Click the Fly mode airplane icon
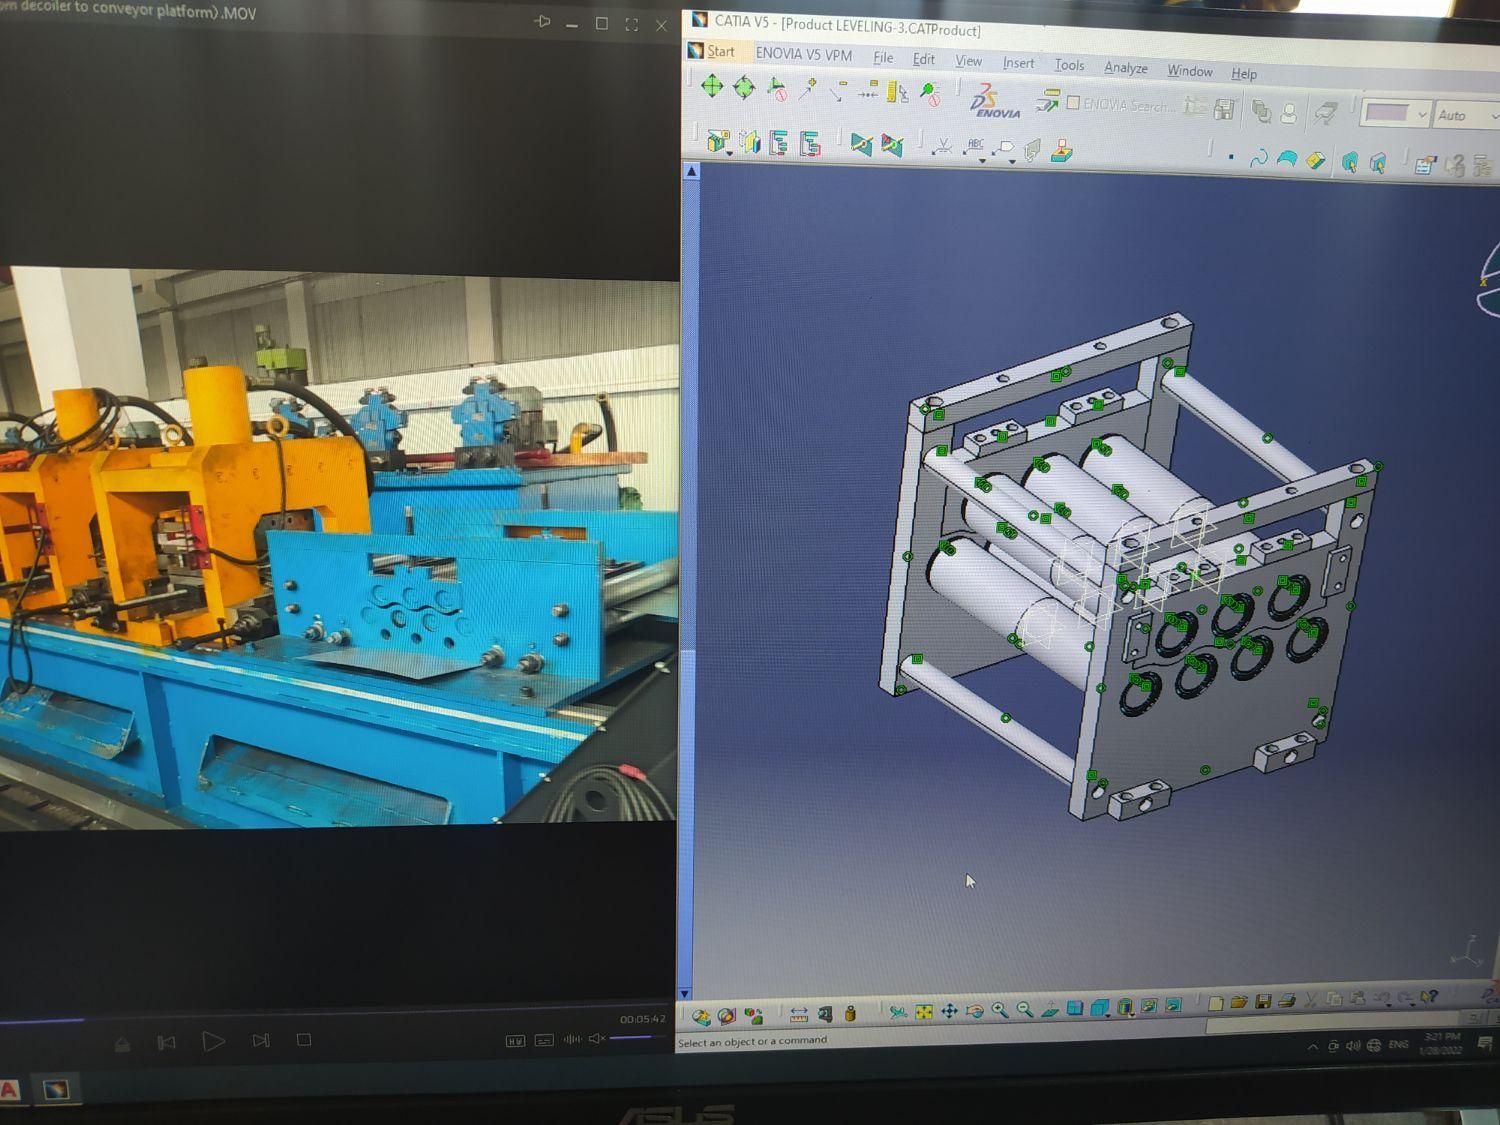The height and width of the screenshot is (1125, 1500). click(x=898, y=1012)
